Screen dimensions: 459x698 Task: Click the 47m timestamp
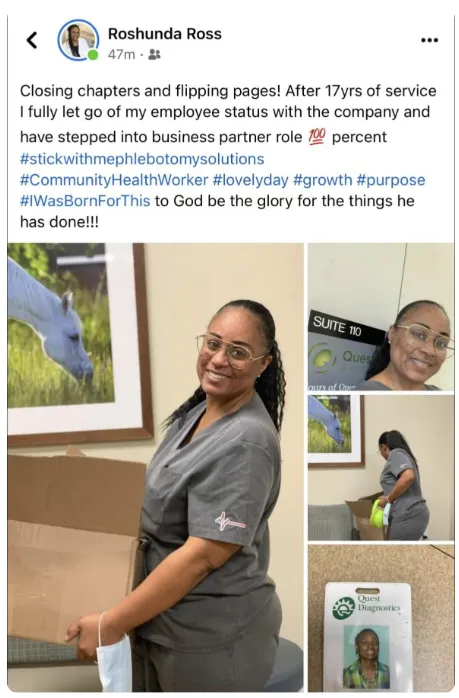[x=121, y=55]
